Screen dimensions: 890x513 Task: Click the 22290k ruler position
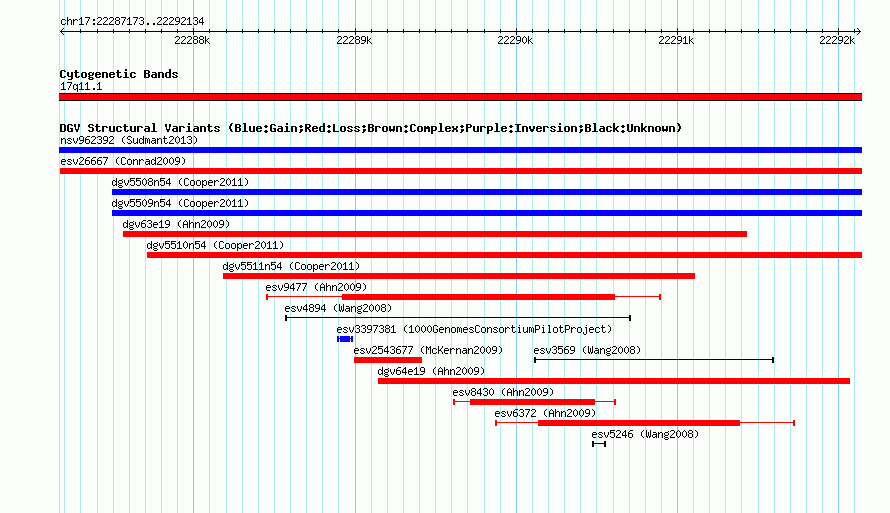pyautogui.click(x=515, y=40)
